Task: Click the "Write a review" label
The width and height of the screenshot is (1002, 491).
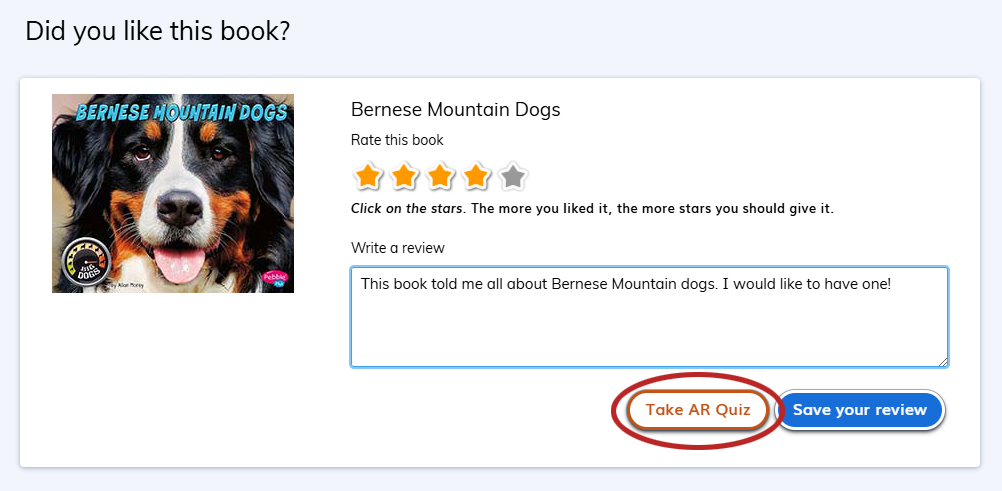Action: (398, 248)
